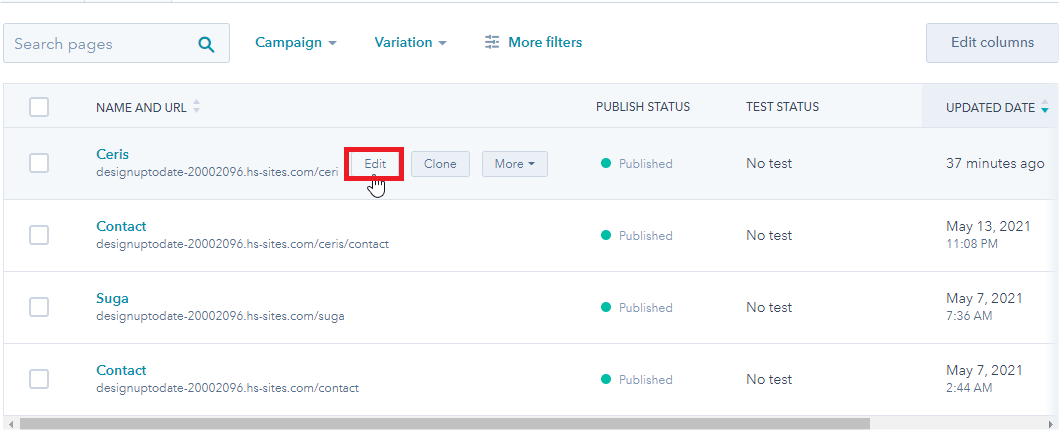This screenshot has width=1059, height=430.
Task: Expand the Variation filter dropdown
Action: click(x=410, y=43)
